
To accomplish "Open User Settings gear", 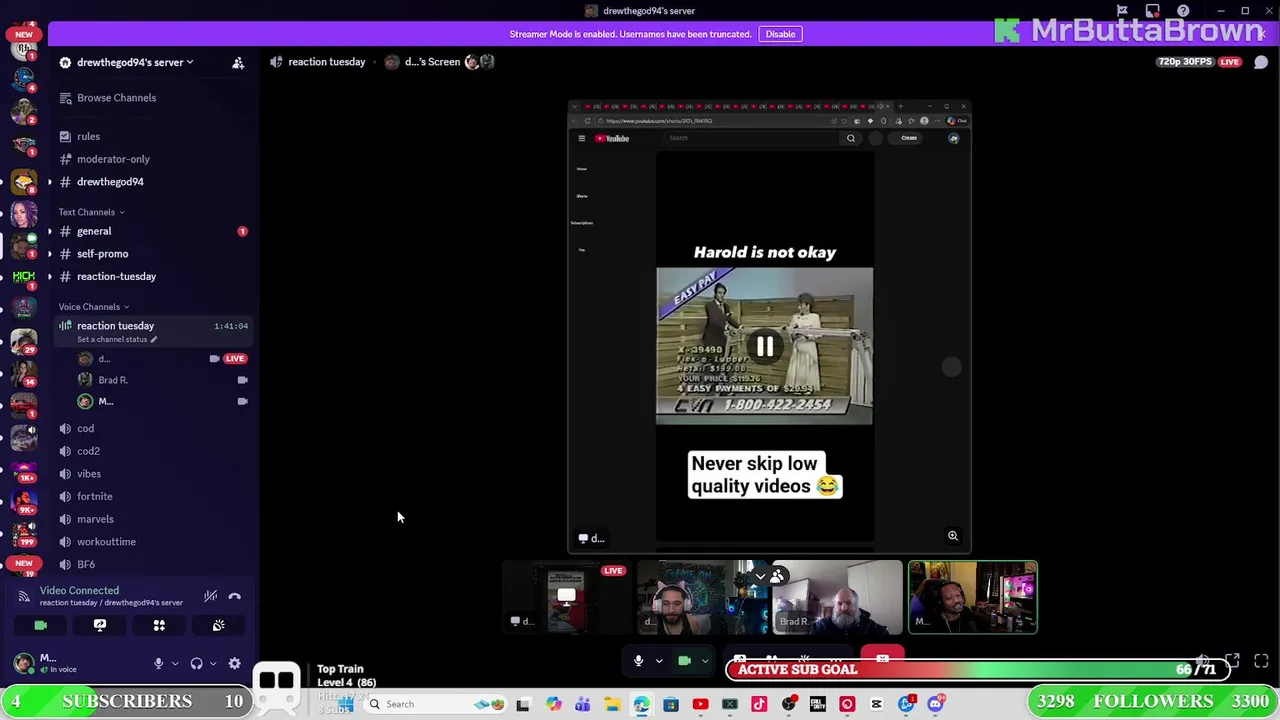I will pyautogui.click(x=234, y=663).
